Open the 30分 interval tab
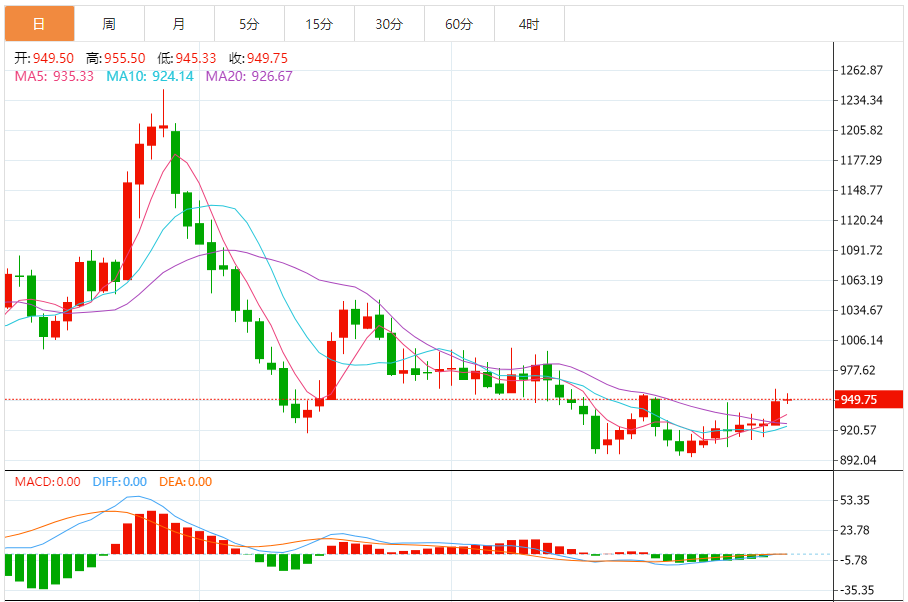The height and width of the screenshot is (602, 908). 390,24
